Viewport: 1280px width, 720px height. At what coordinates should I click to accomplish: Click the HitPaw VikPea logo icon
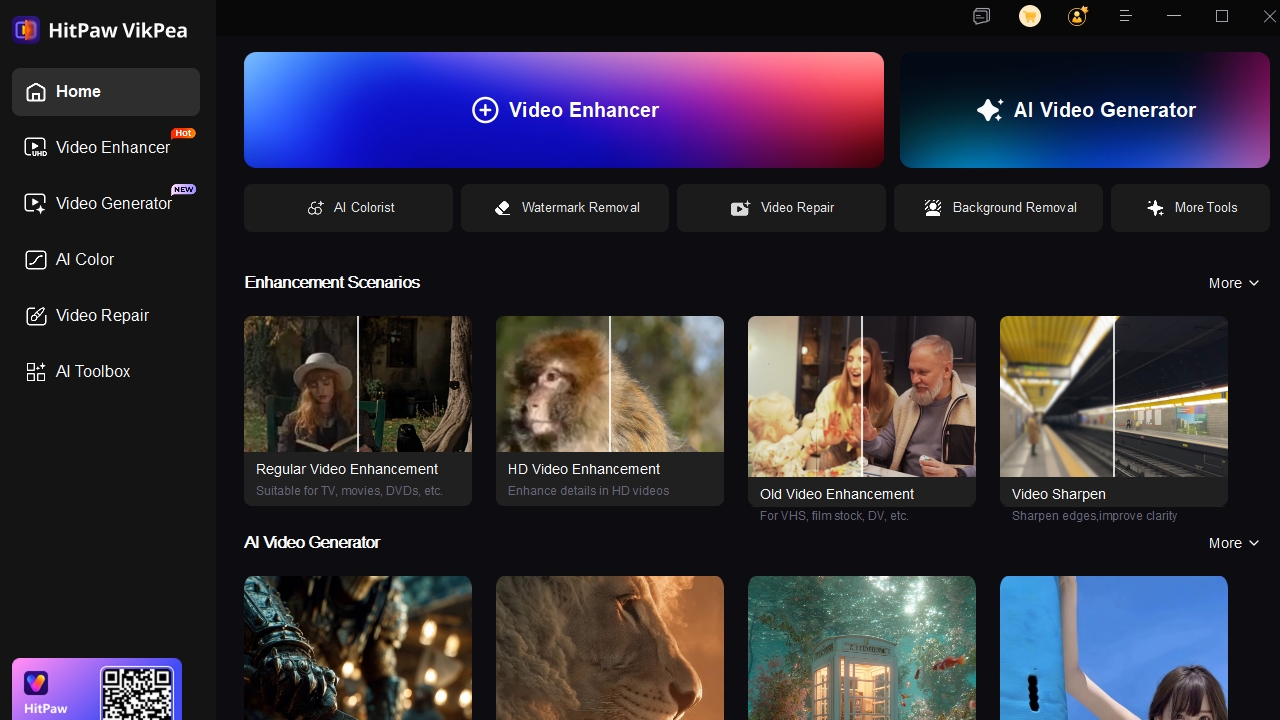tap(26, 29)
